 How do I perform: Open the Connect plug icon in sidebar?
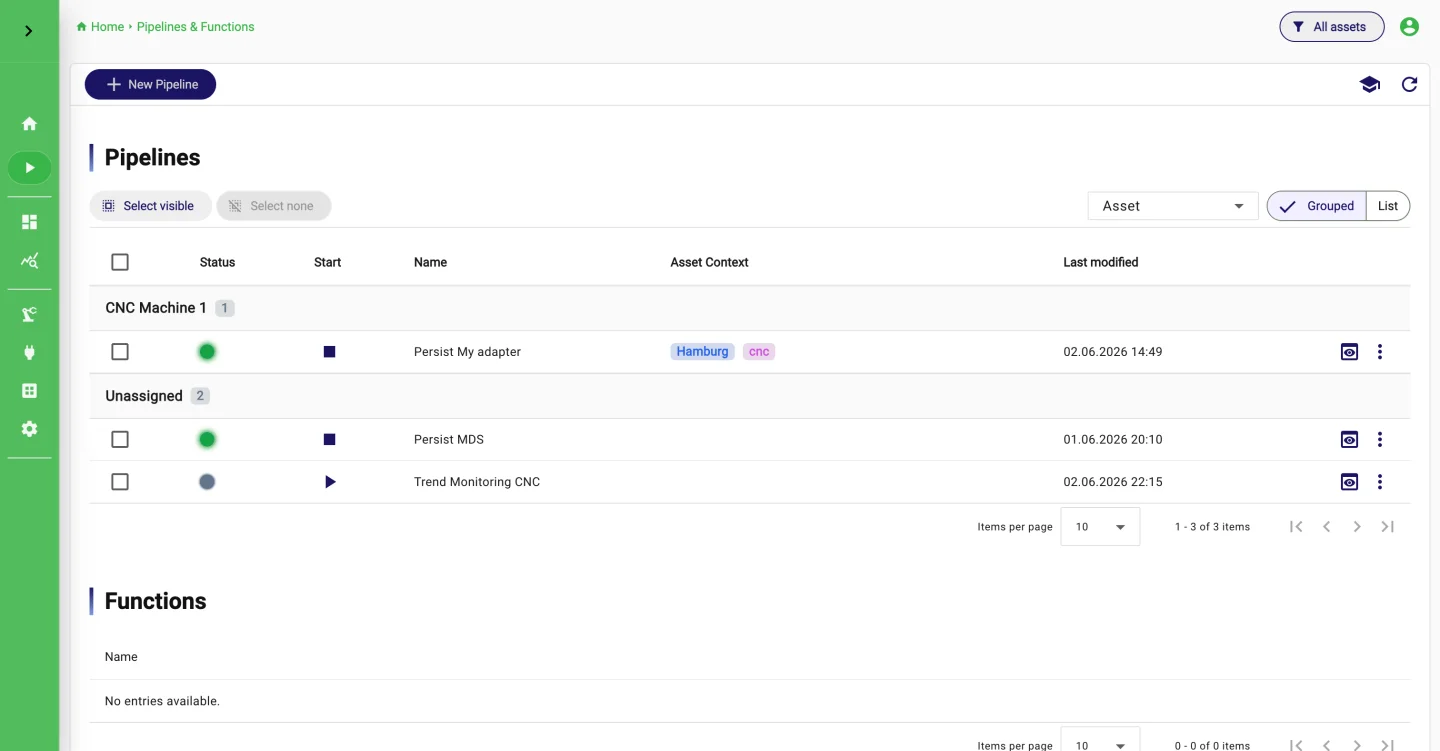click(x=29, y=352)
